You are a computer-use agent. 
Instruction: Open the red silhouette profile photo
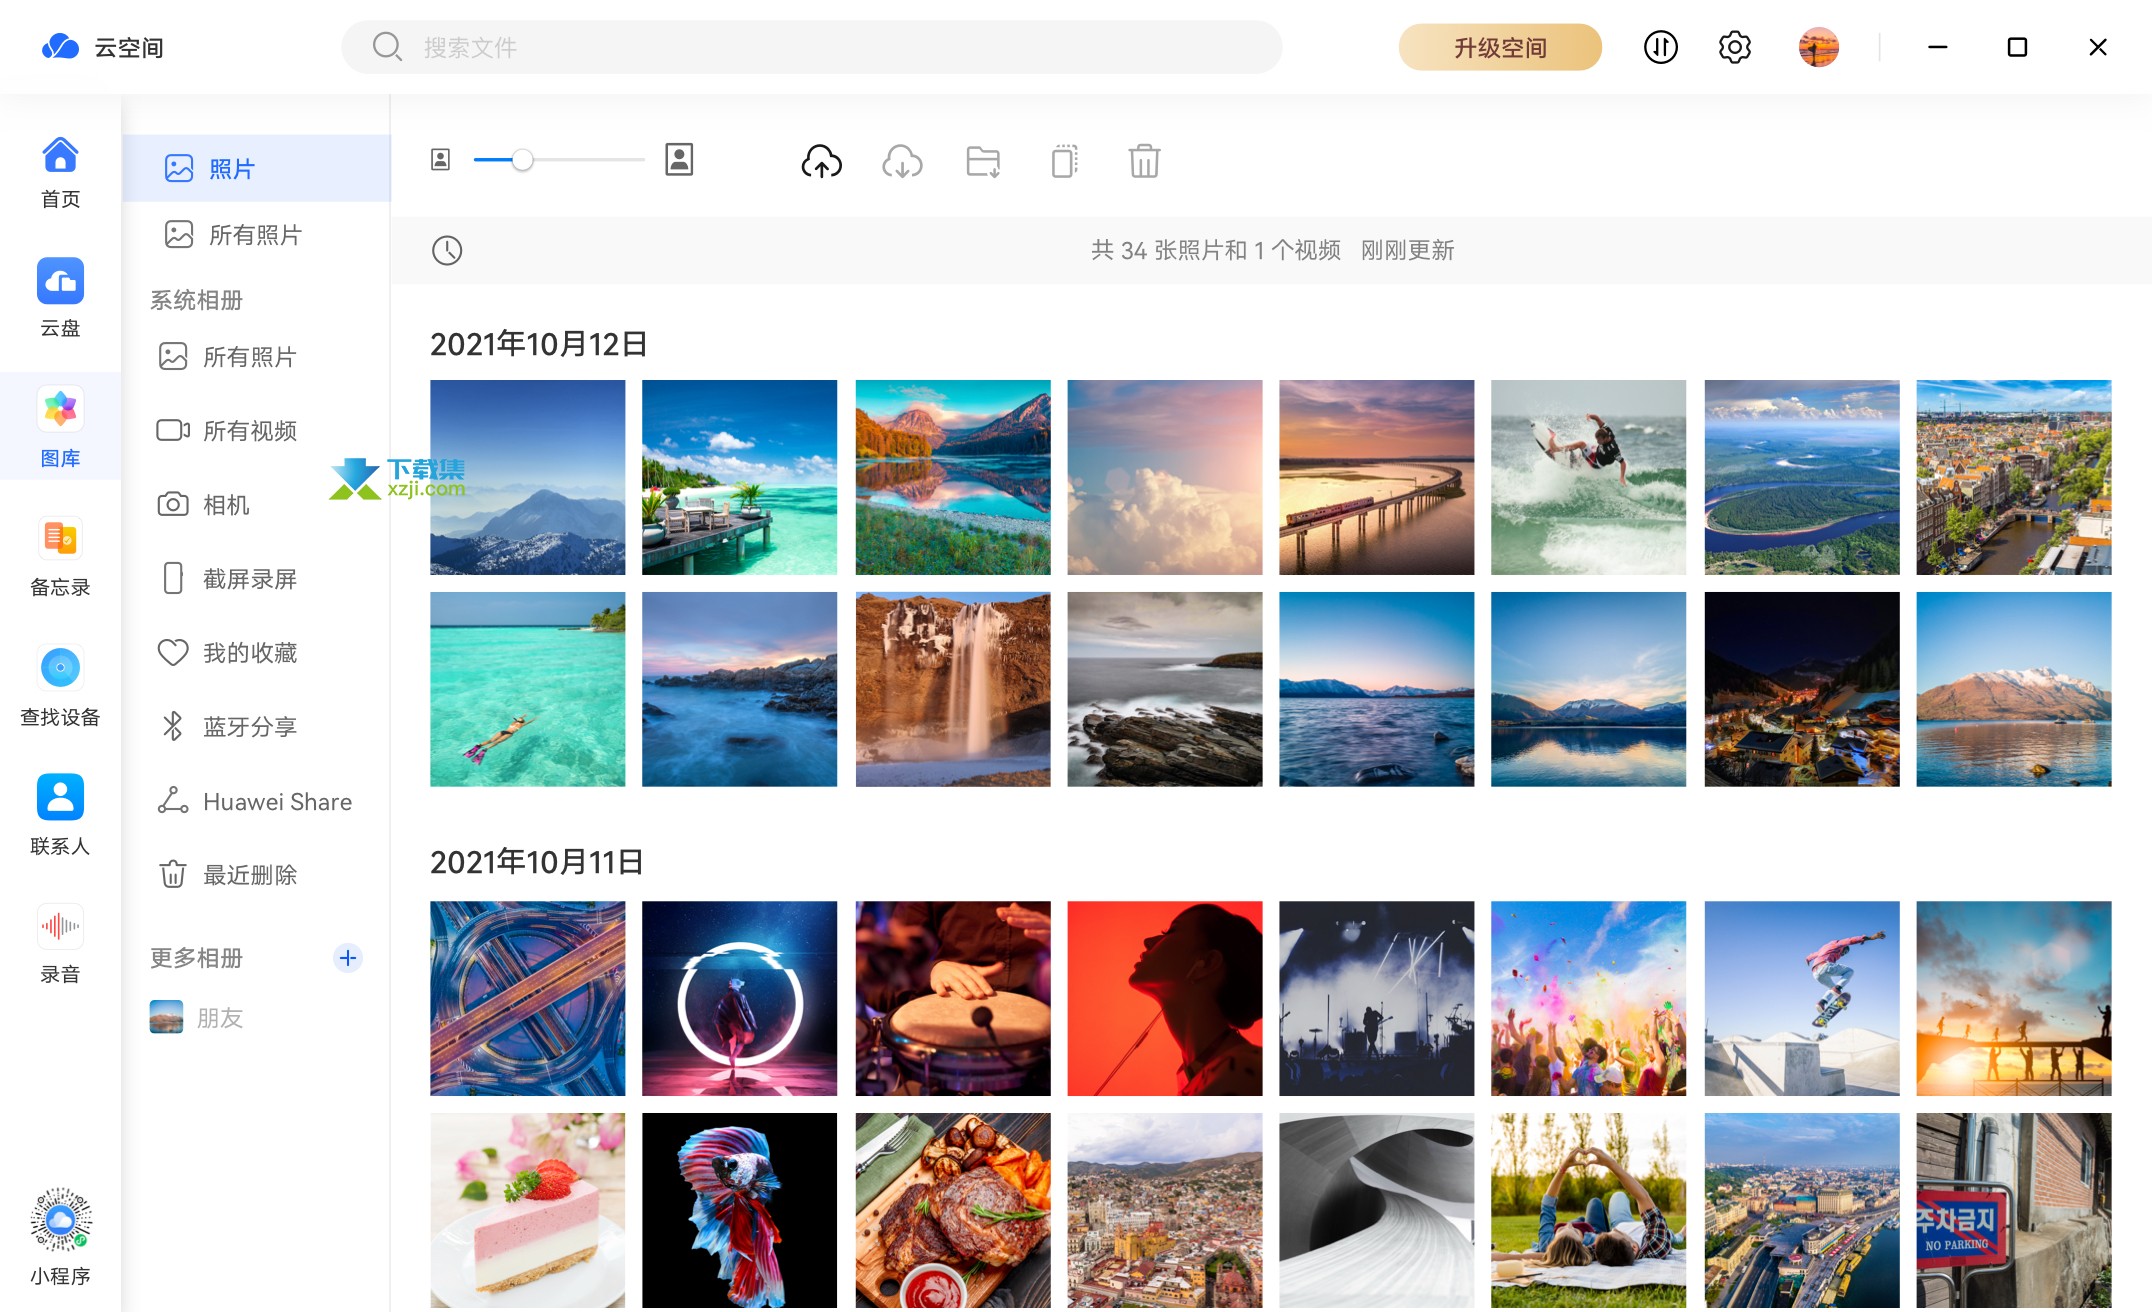coord(1165,999)
